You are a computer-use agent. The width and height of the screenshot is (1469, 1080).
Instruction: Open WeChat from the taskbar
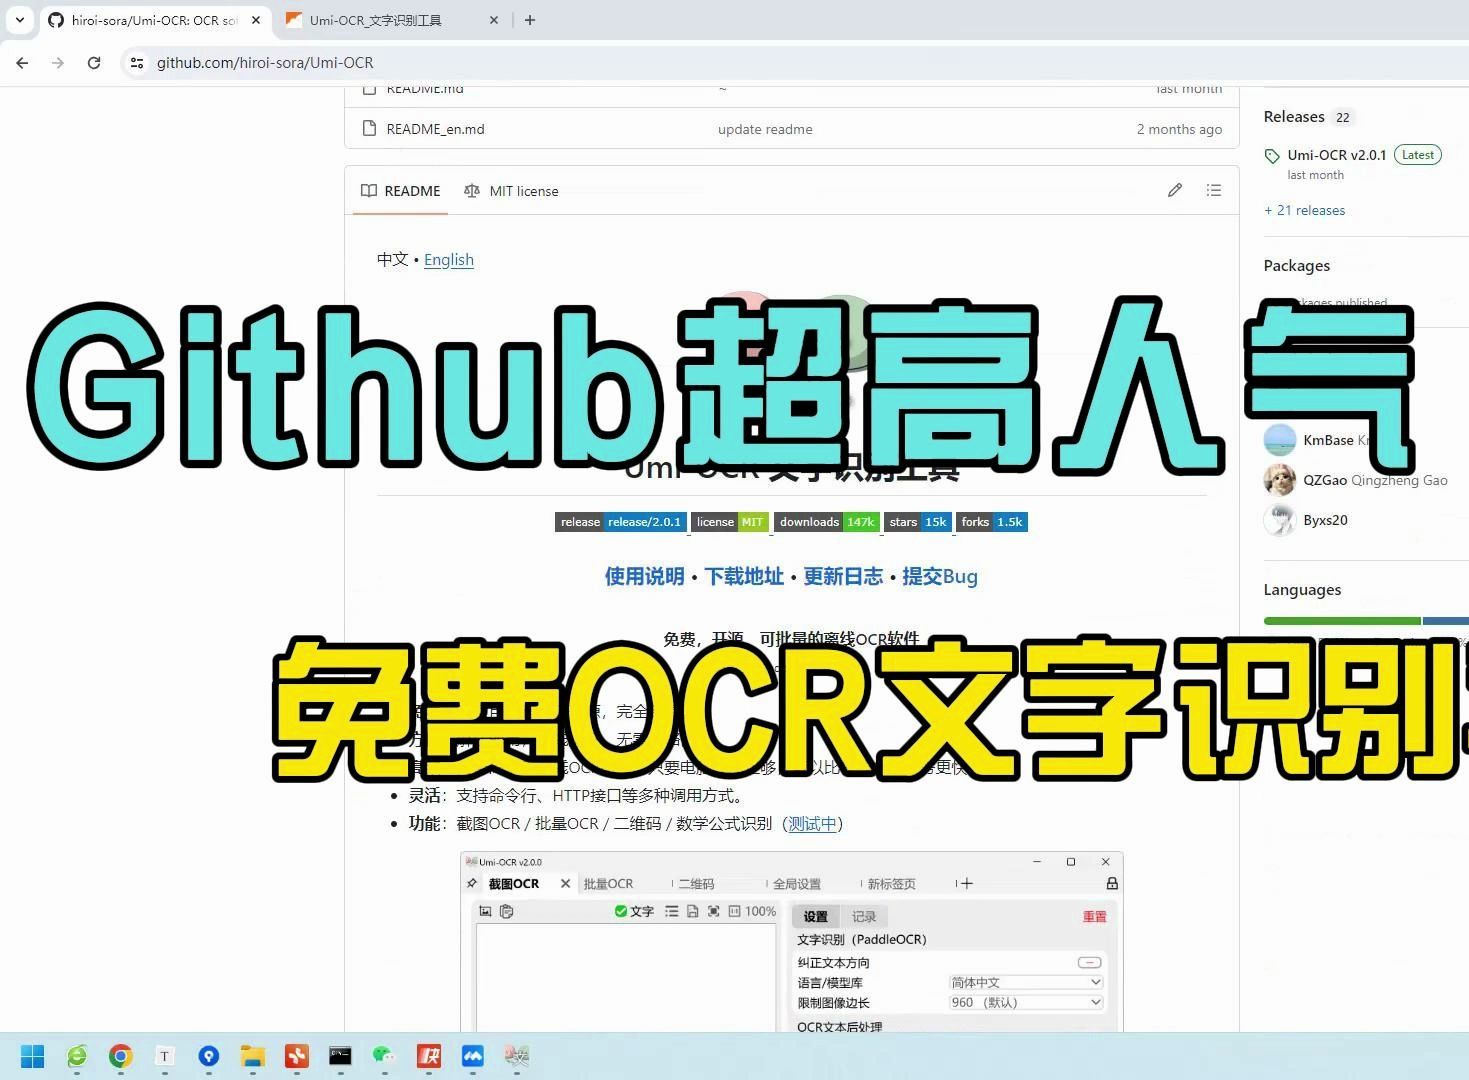pos(384,1056)
